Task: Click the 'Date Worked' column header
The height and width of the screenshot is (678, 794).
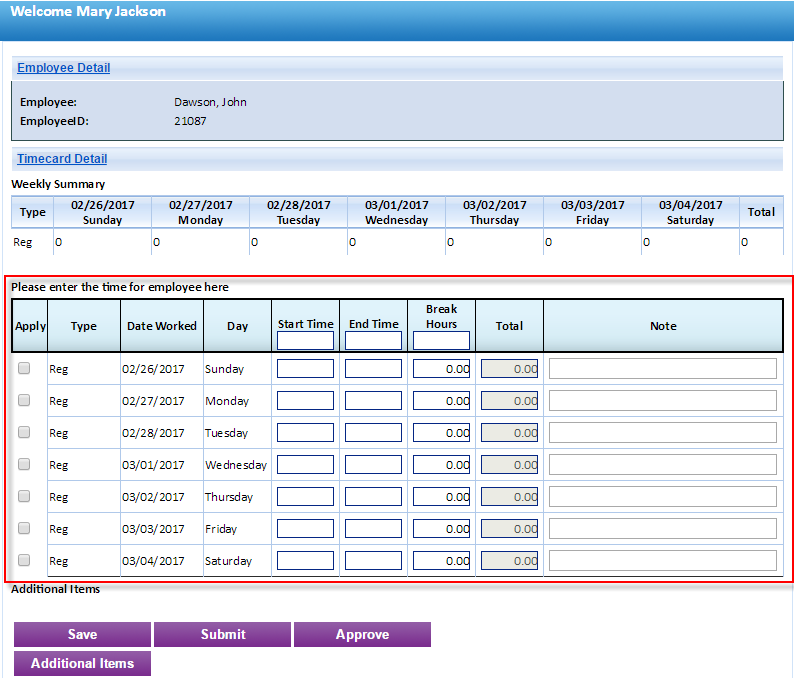Action: pyautogui.click(x=162, y=326)
